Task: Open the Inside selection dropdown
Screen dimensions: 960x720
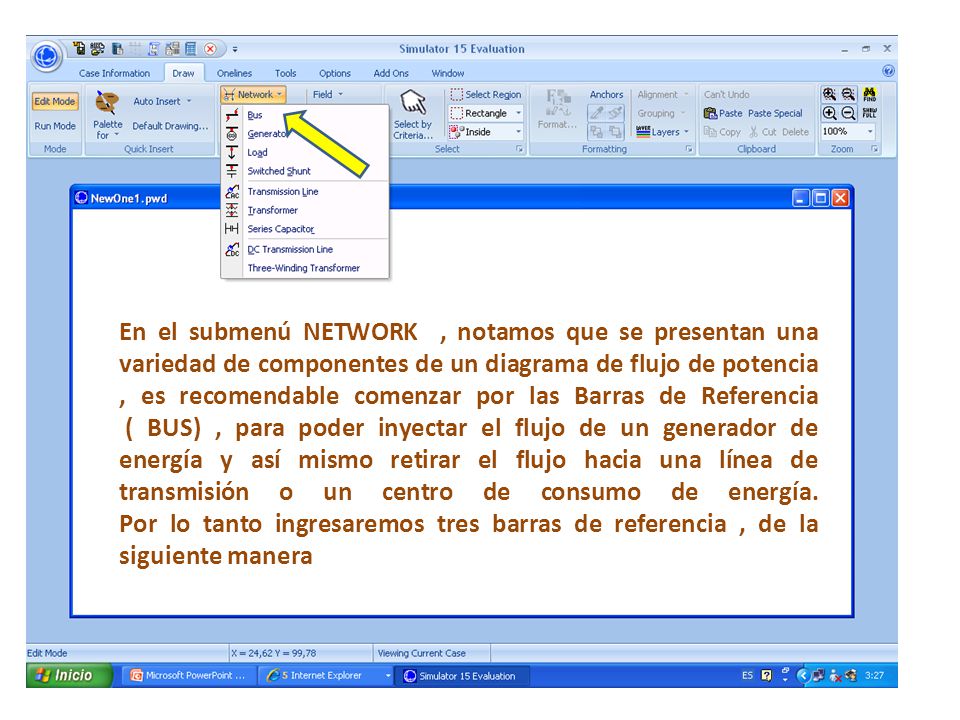Action: pos(519,132)
